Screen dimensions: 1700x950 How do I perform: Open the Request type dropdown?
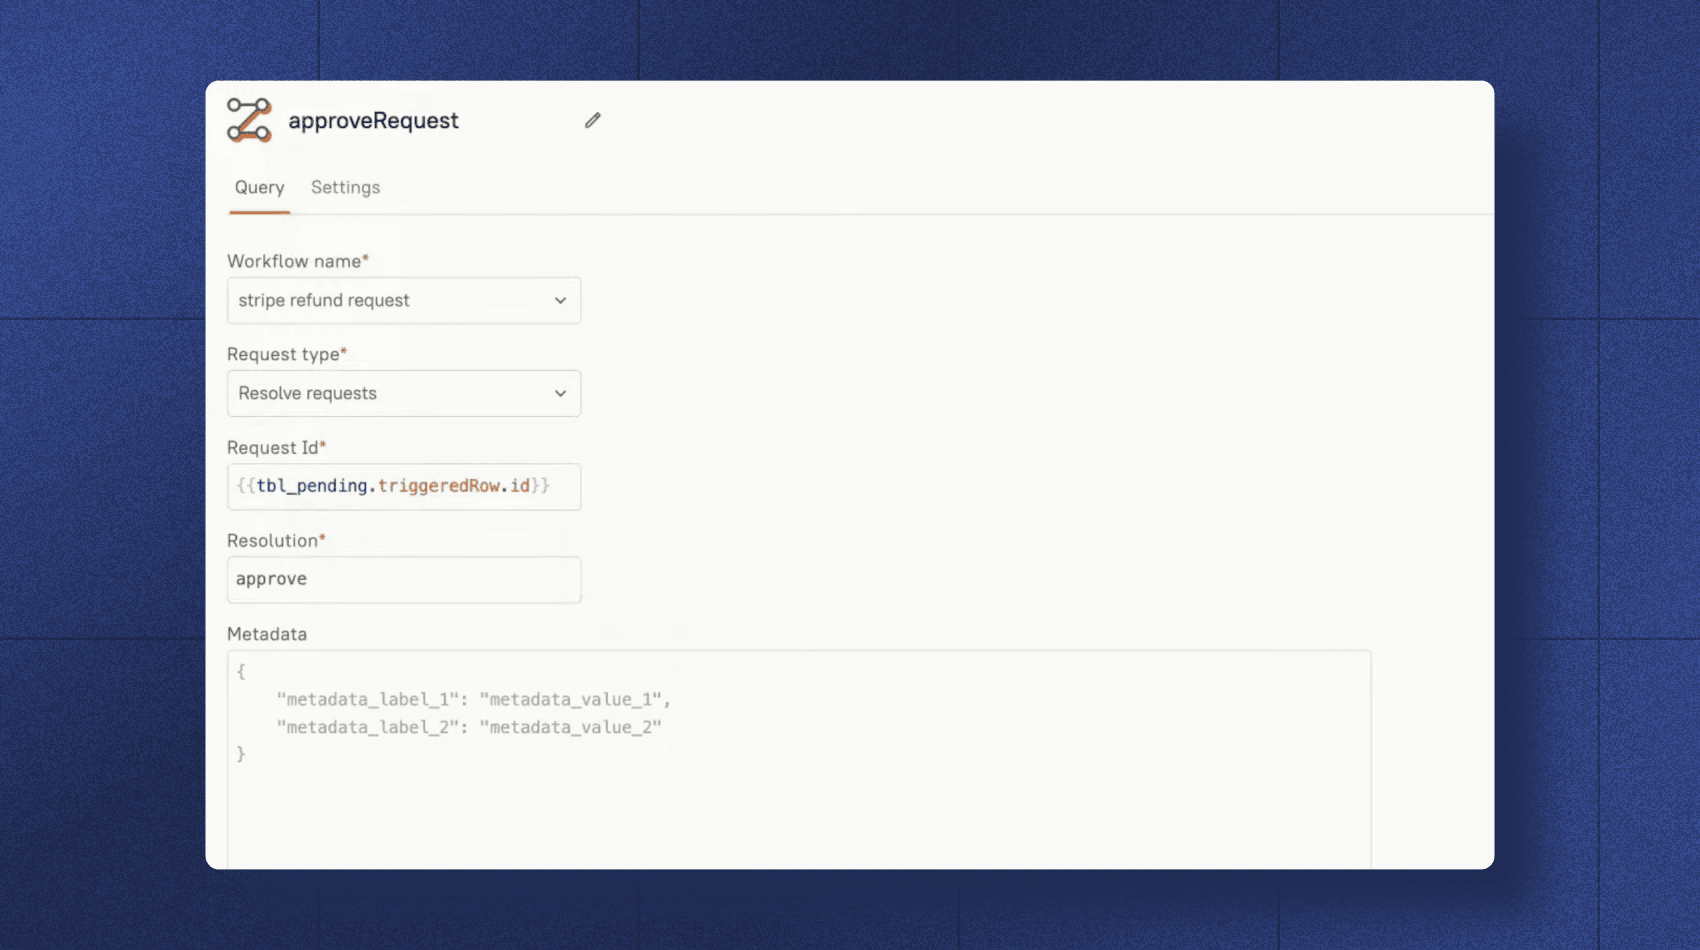pos(403,393)
